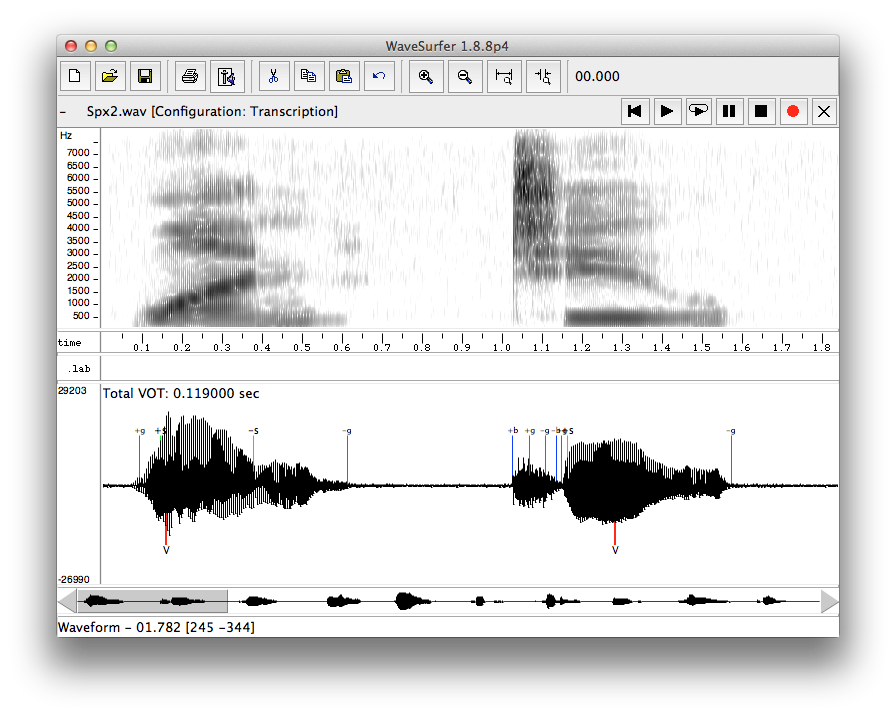Minimize the WaveSurfer window with yellow button
Viewport: 896px width, 716px height.
pyautogui.click(x=91, y=46)
